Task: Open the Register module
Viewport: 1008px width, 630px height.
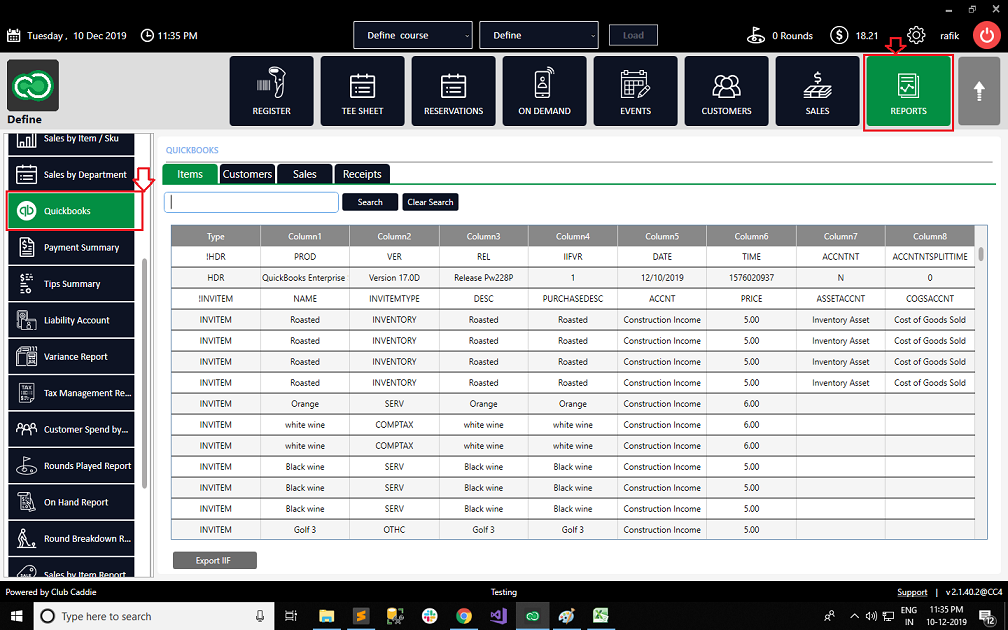Action: click(x=271, y=91)
